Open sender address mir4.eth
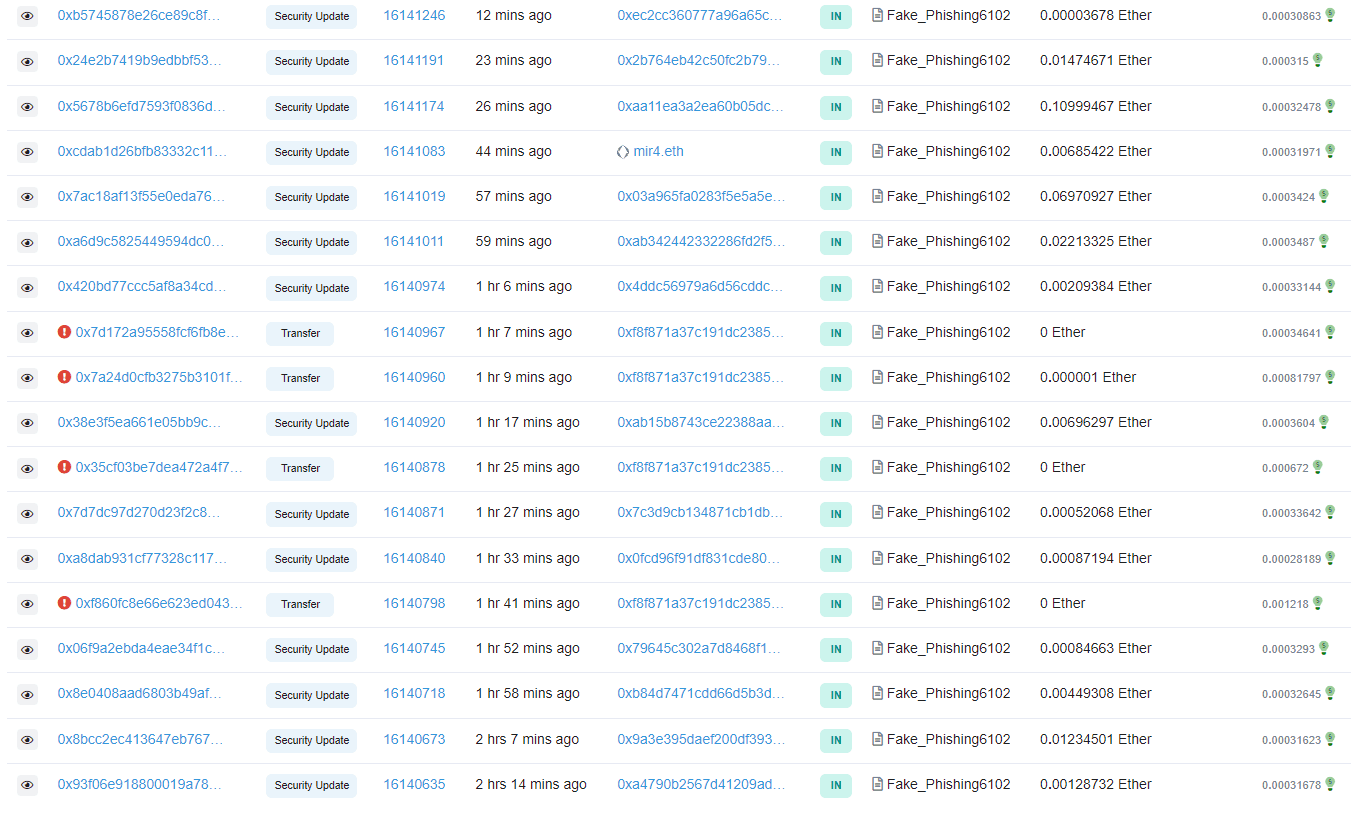 coord(659,151)
